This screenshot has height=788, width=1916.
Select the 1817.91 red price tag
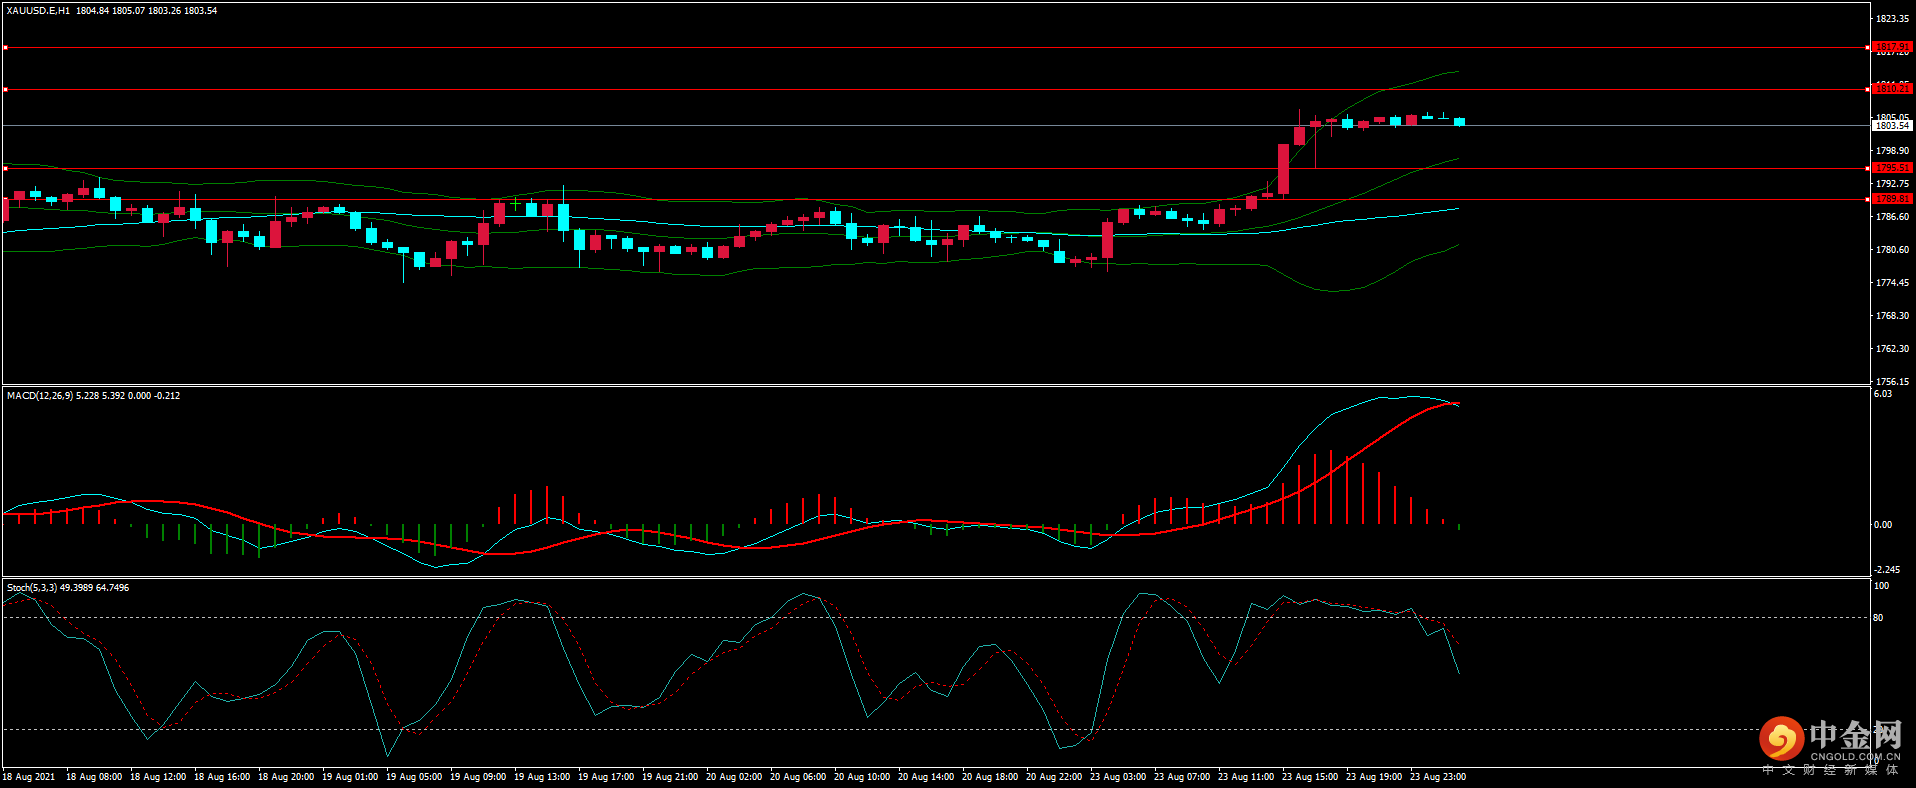tap(1892, 47)
